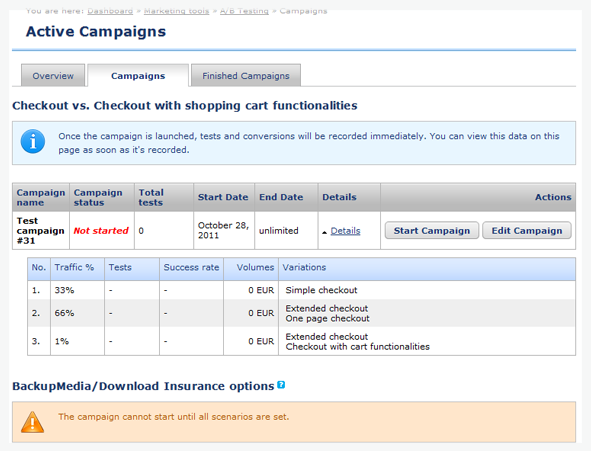
Task: Click the orange warning triangle icon
Action: click(32, 422)
